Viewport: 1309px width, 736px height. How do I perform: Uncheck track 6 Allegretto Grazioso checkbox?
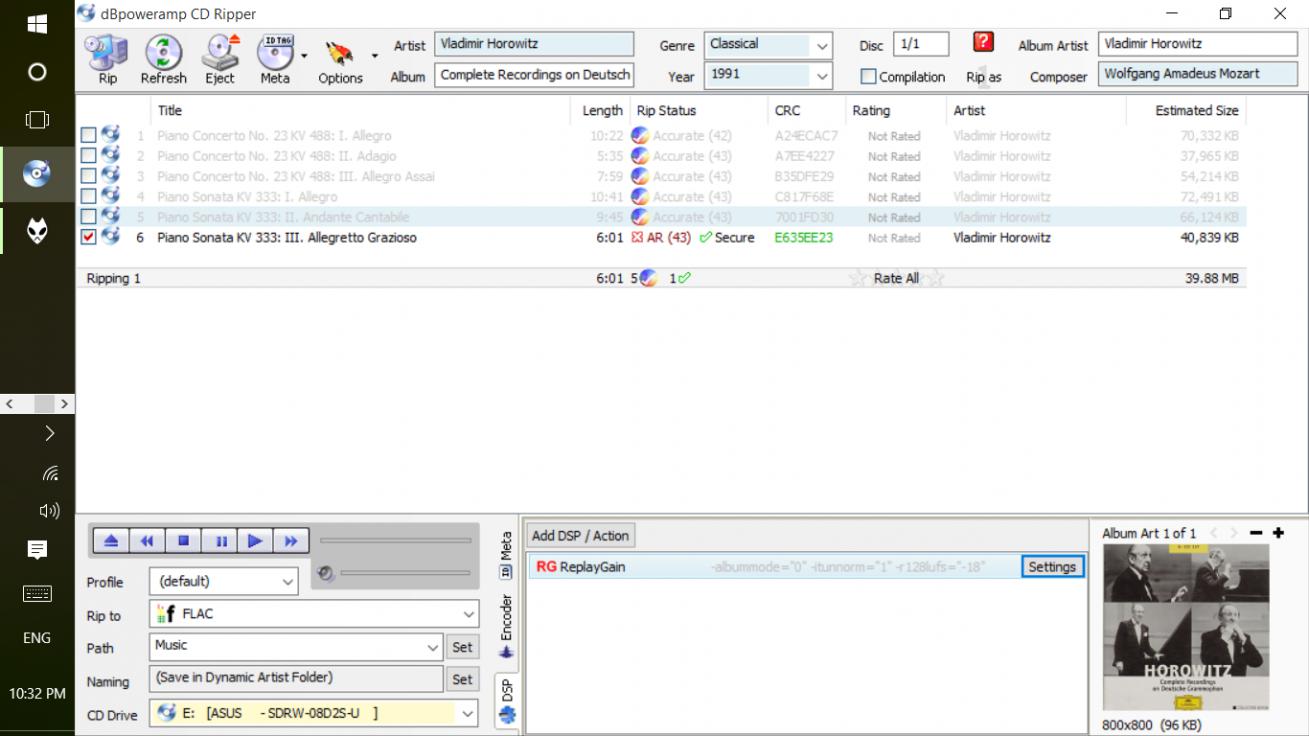[89, 238]
